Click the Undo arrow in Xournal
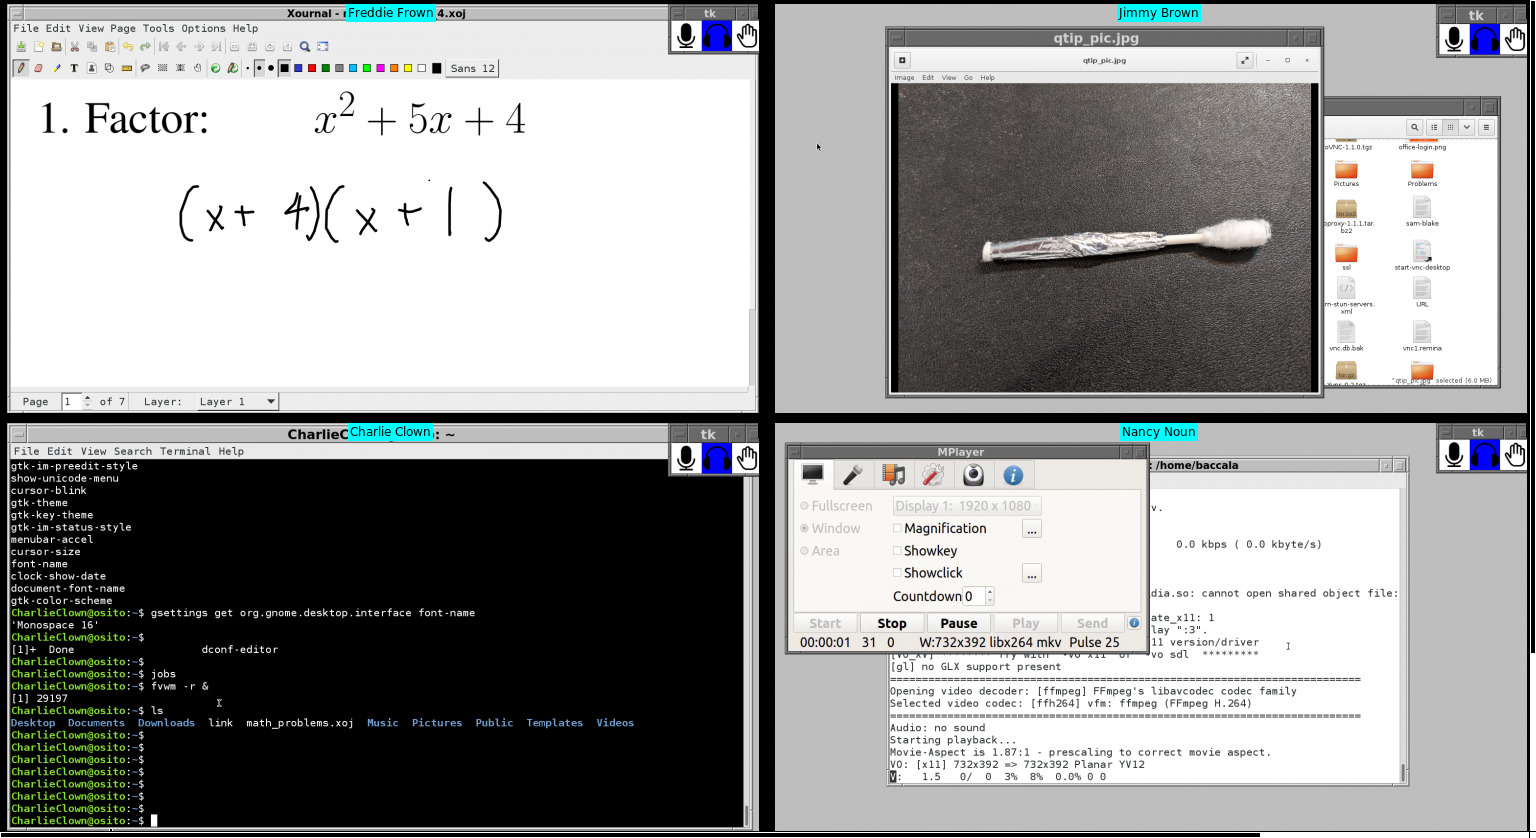1536x838 pixels. click(128, 46)
